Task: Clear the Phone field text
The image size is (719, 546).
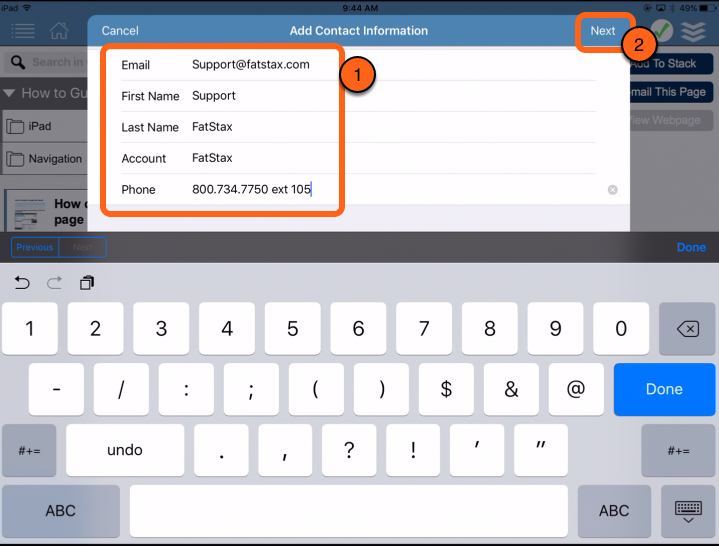Action: 613,190
